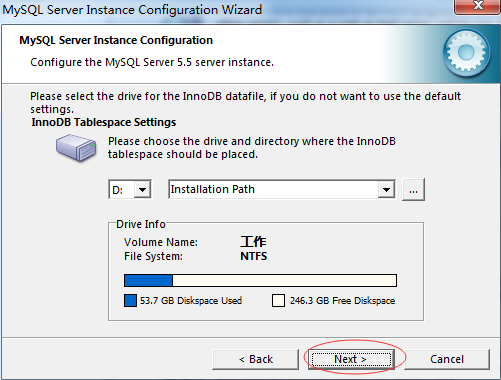The width and height of the screenshot is (501, 380).
Task: Click the hard drive icon
Action: point(76,148)
